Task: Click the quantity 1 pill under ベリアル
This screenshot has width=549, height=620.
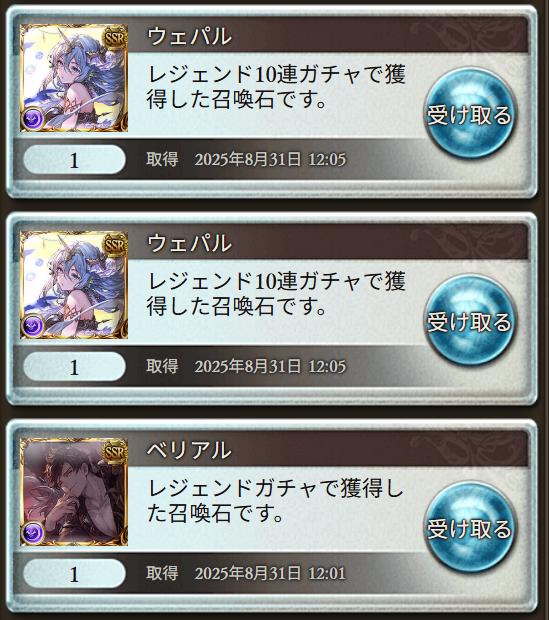Action: (x=74, y=573)
